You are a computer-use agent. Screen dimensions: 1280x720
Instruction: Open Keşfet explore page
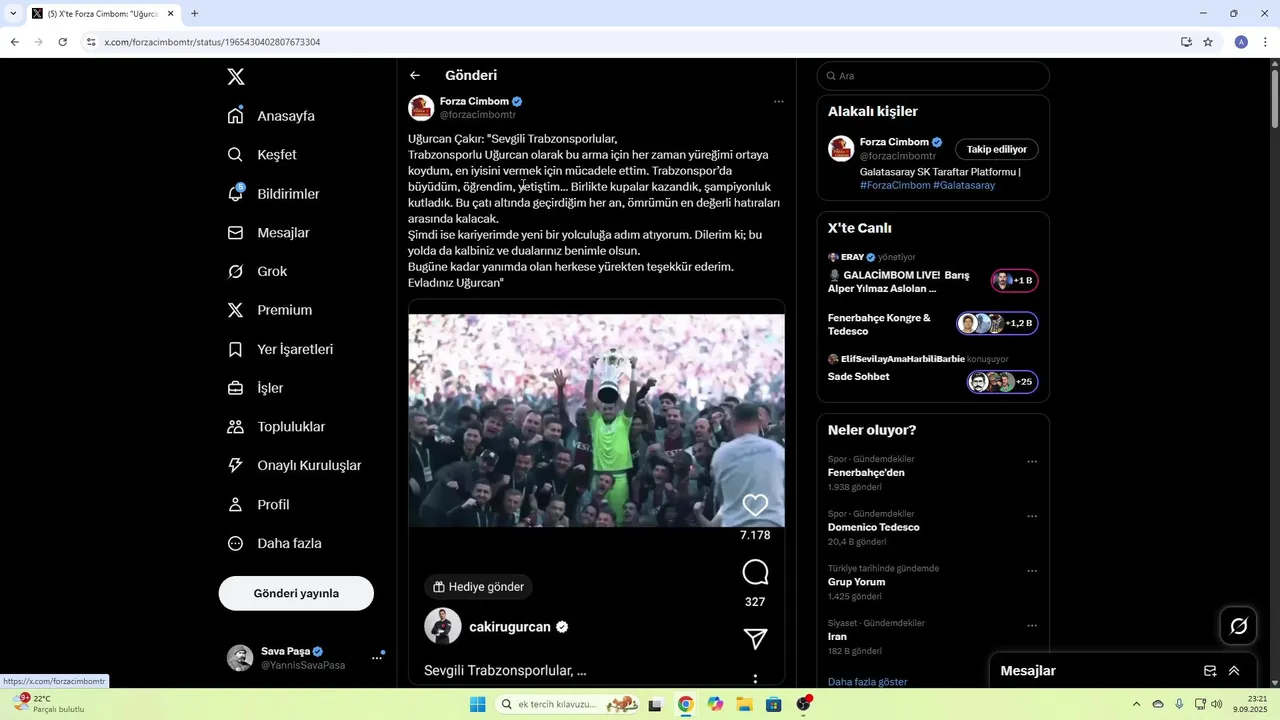(x=263, y=155)
